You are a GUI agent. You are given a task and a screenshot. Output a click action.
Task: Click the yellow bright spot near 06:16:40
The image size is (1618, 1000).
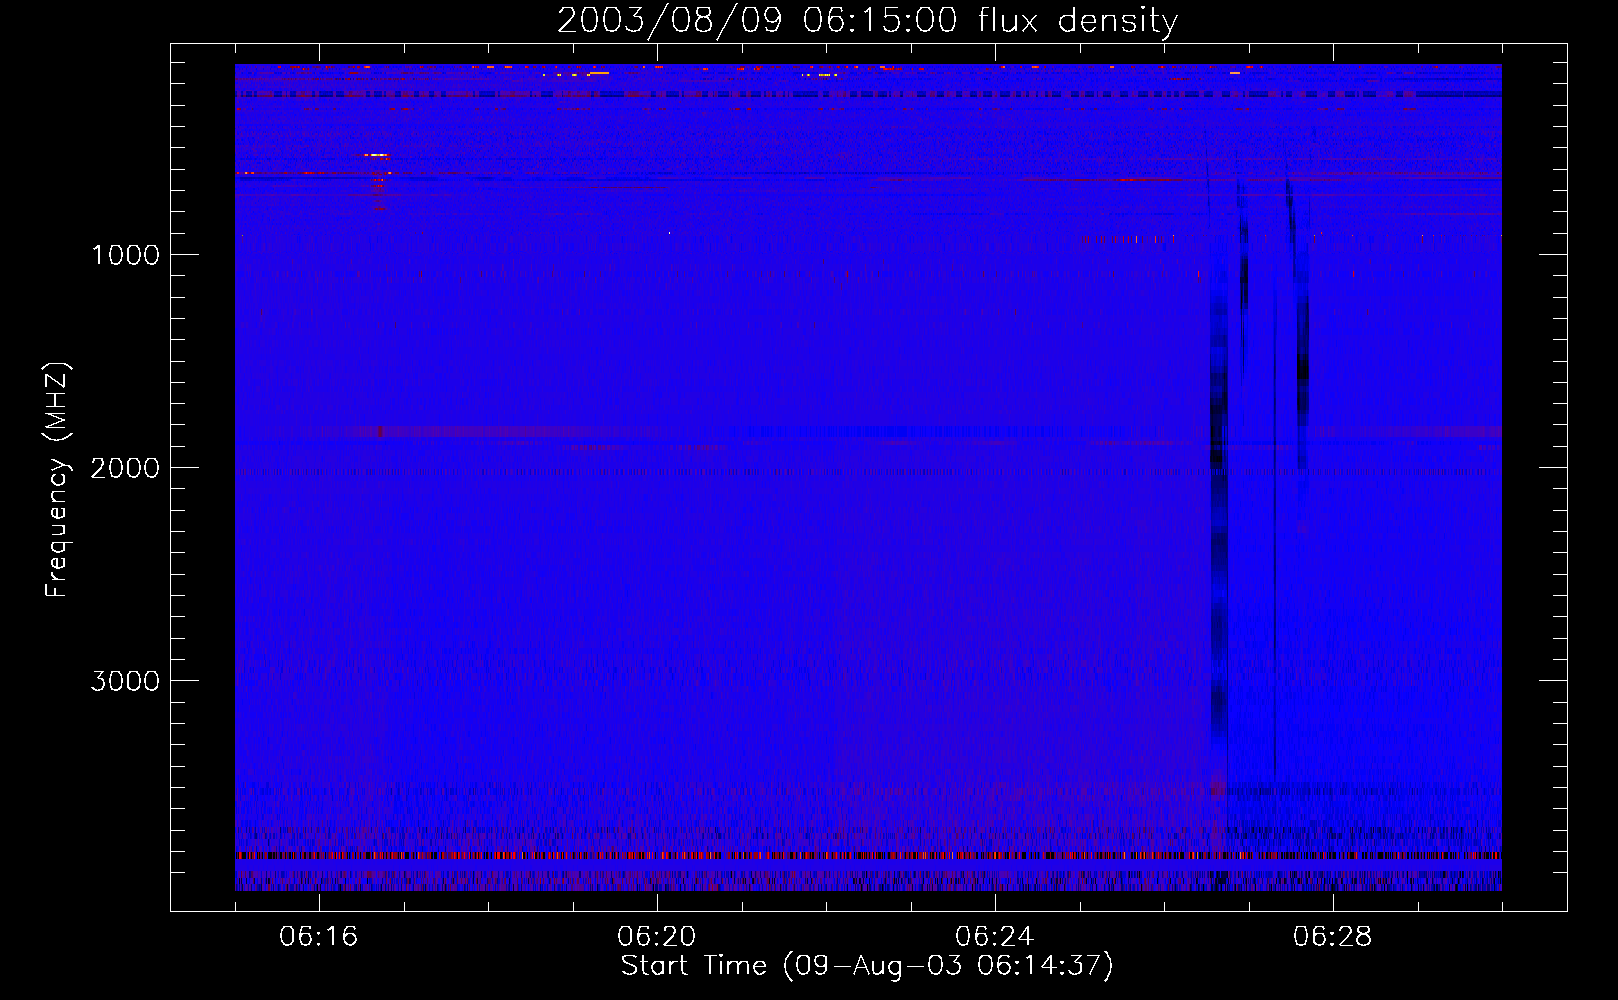click(x=376, y=155)
